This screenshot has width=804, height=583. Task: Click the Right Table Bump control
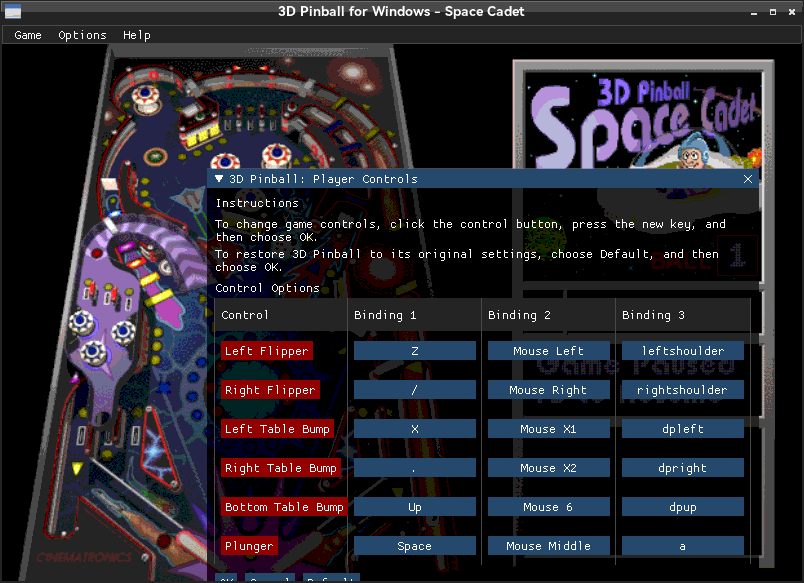[280, 468]
